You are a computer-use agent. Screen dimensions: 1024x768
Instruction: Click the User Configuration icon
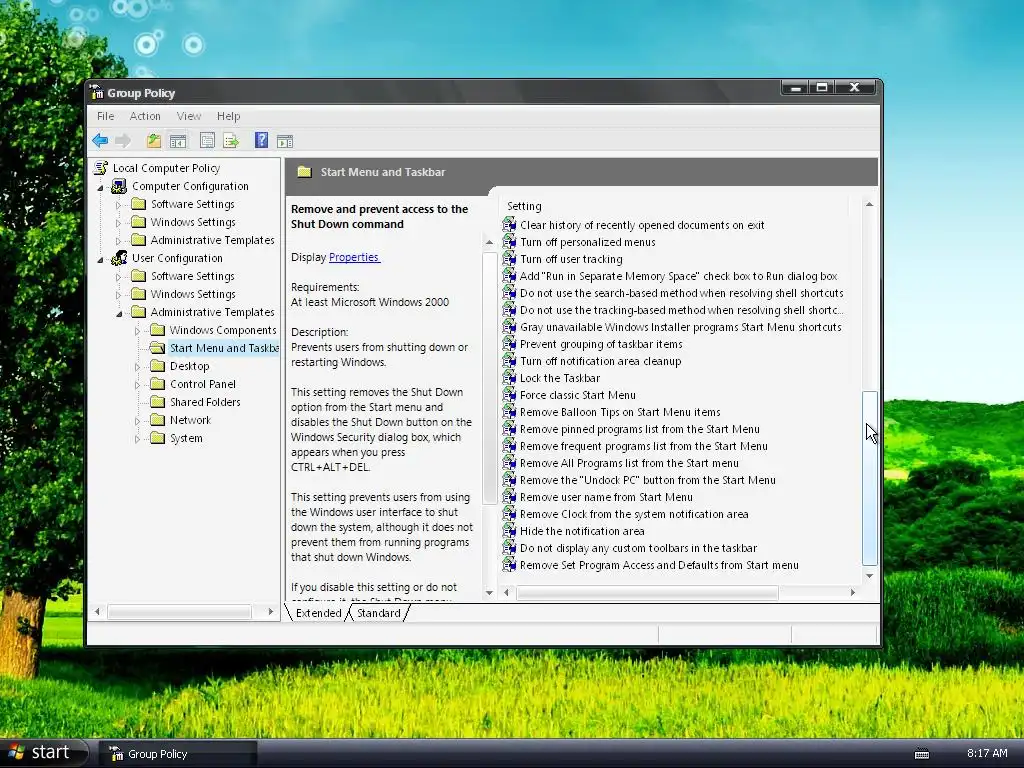click(119, 258)
